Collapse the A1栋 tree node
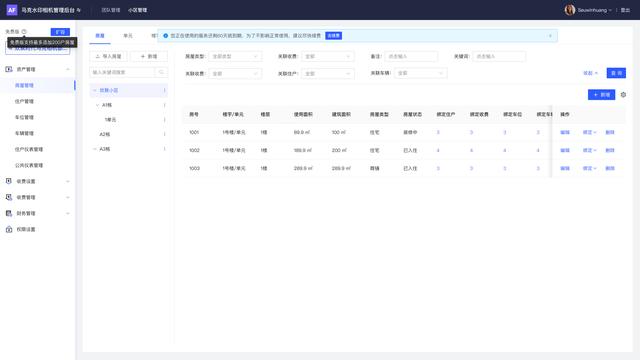Image resolution: width=640 pixels, height=360 pixels. pos(97,105)
